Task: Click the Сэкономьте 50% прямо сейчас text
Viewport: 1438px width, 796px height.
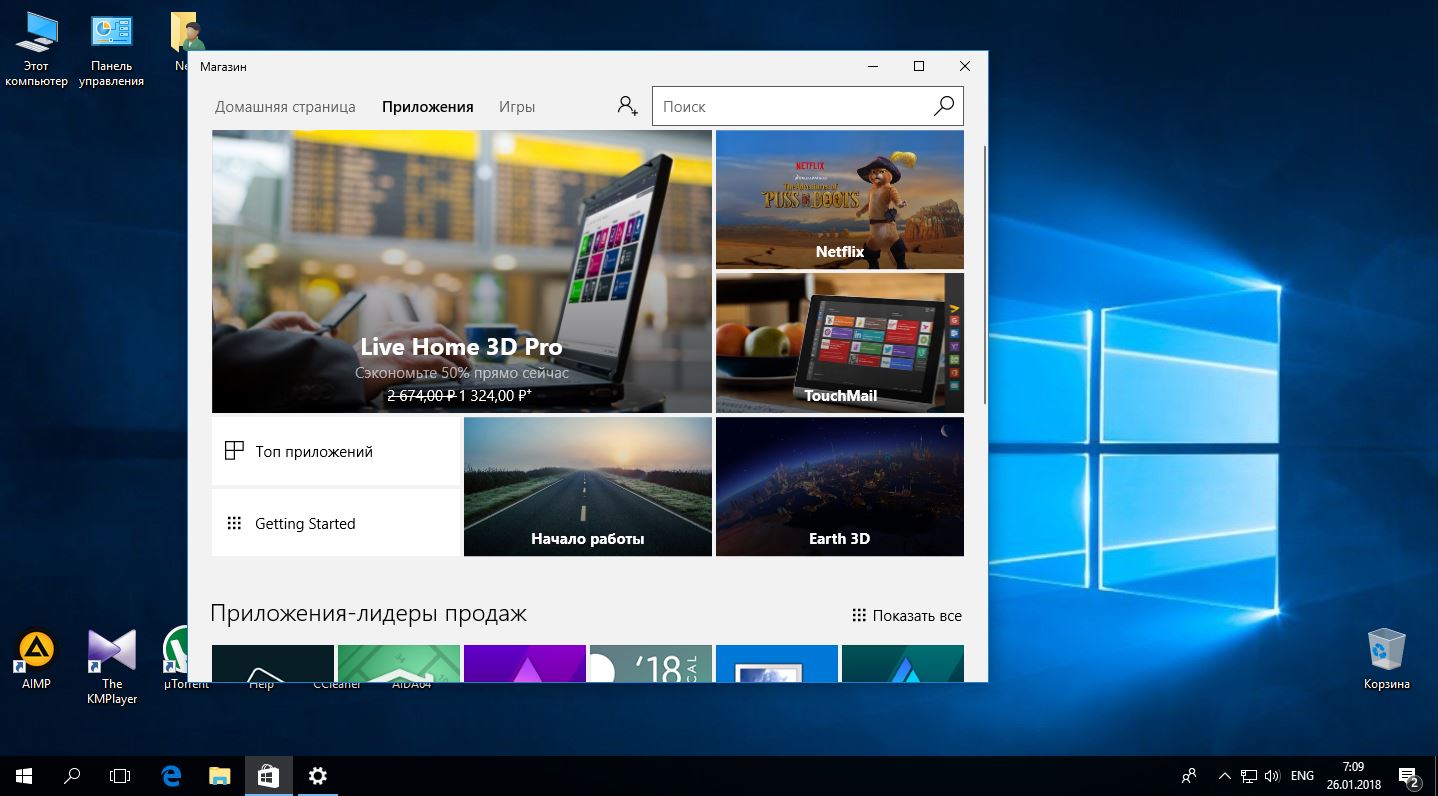Action: pyautogui.click(x=462, y=373)
